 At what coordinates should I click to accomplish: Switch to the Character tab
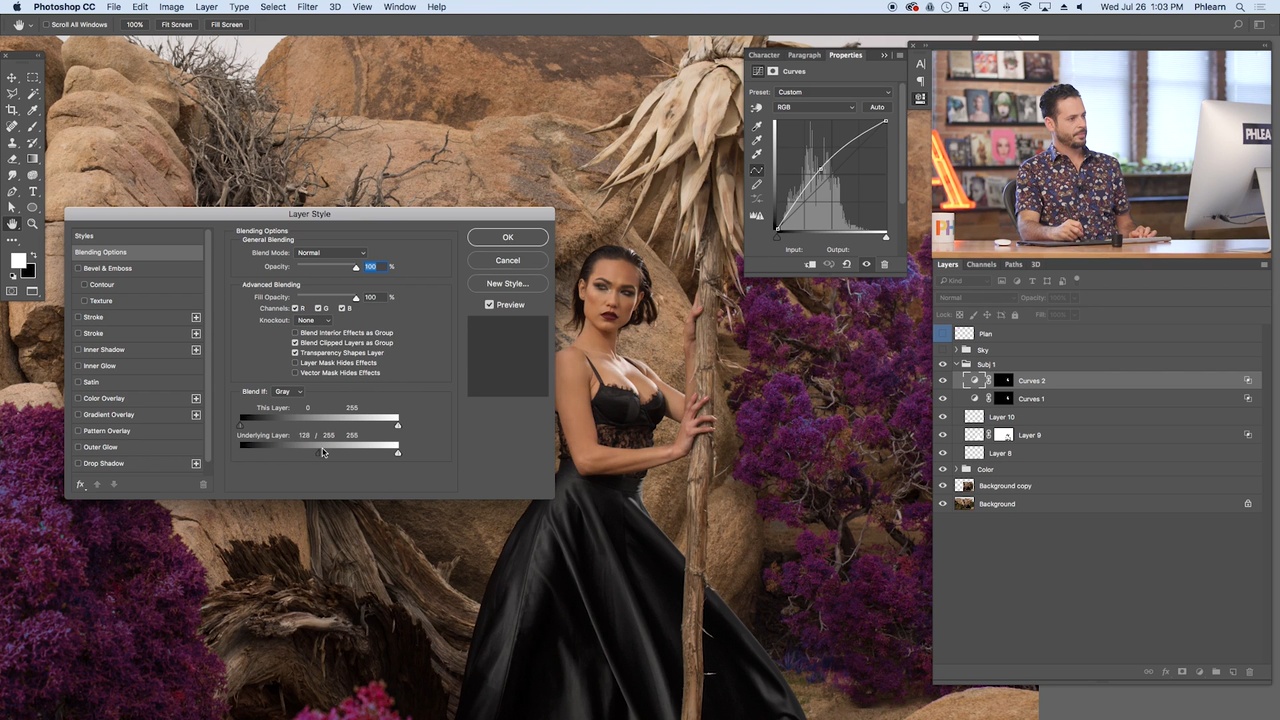pos(764,55)
